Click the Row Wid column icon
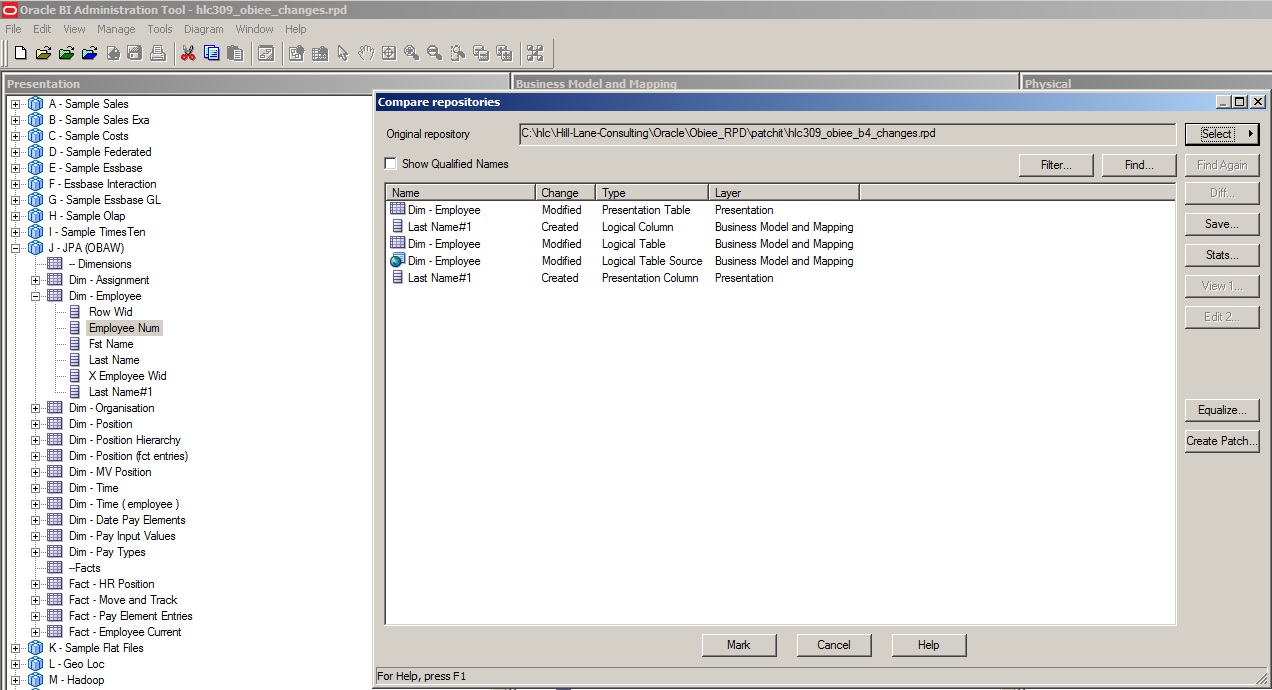The height and width of the screenshot is (690, 1272). (75, 312)
